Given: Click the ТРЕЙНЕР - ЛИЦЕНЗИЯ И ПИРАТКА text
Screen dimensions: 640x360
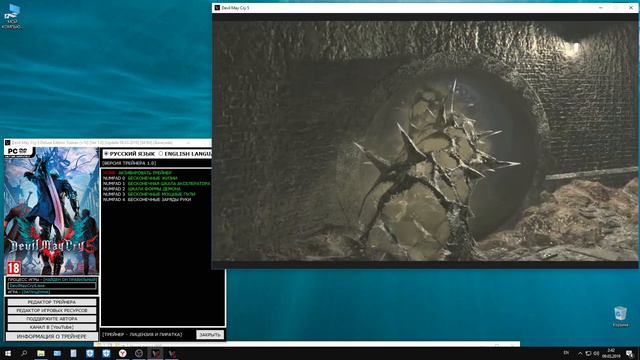Looking at the screenshot, I should (x=142, y=335).
